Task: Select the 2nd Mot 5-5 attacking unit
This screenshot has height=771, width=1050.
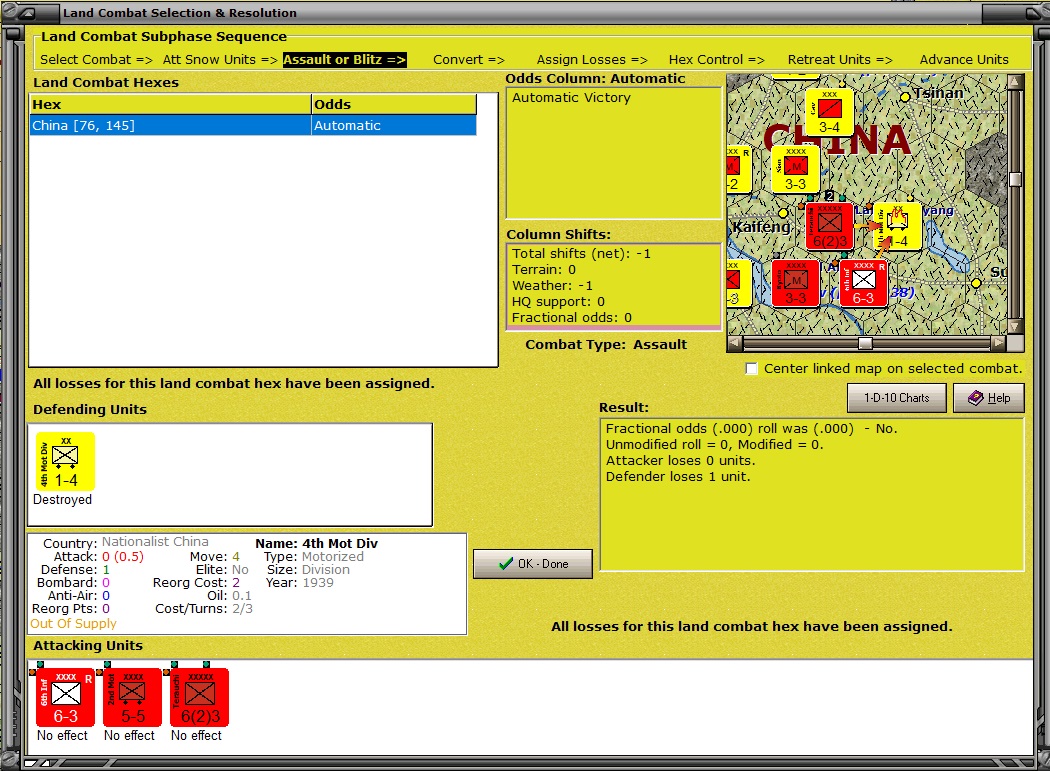Action: (x=132, y=697)
